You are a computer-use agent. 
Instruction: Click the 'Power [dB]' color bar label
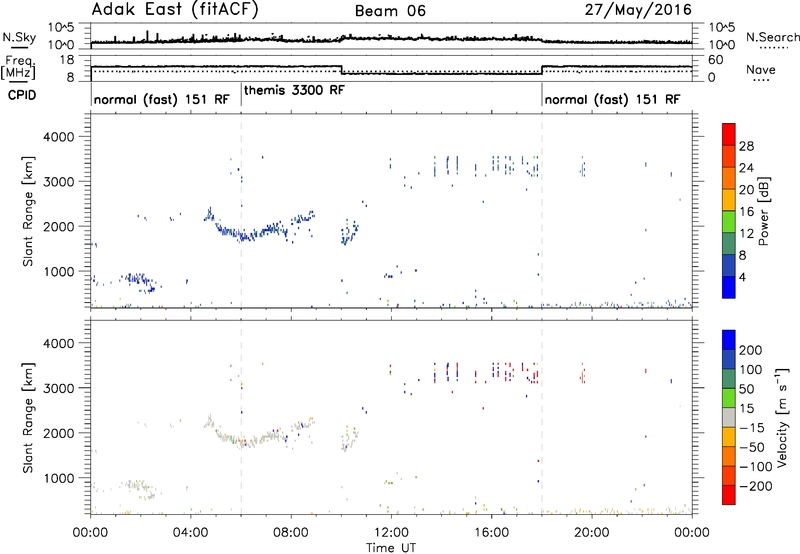coord(763,211)
